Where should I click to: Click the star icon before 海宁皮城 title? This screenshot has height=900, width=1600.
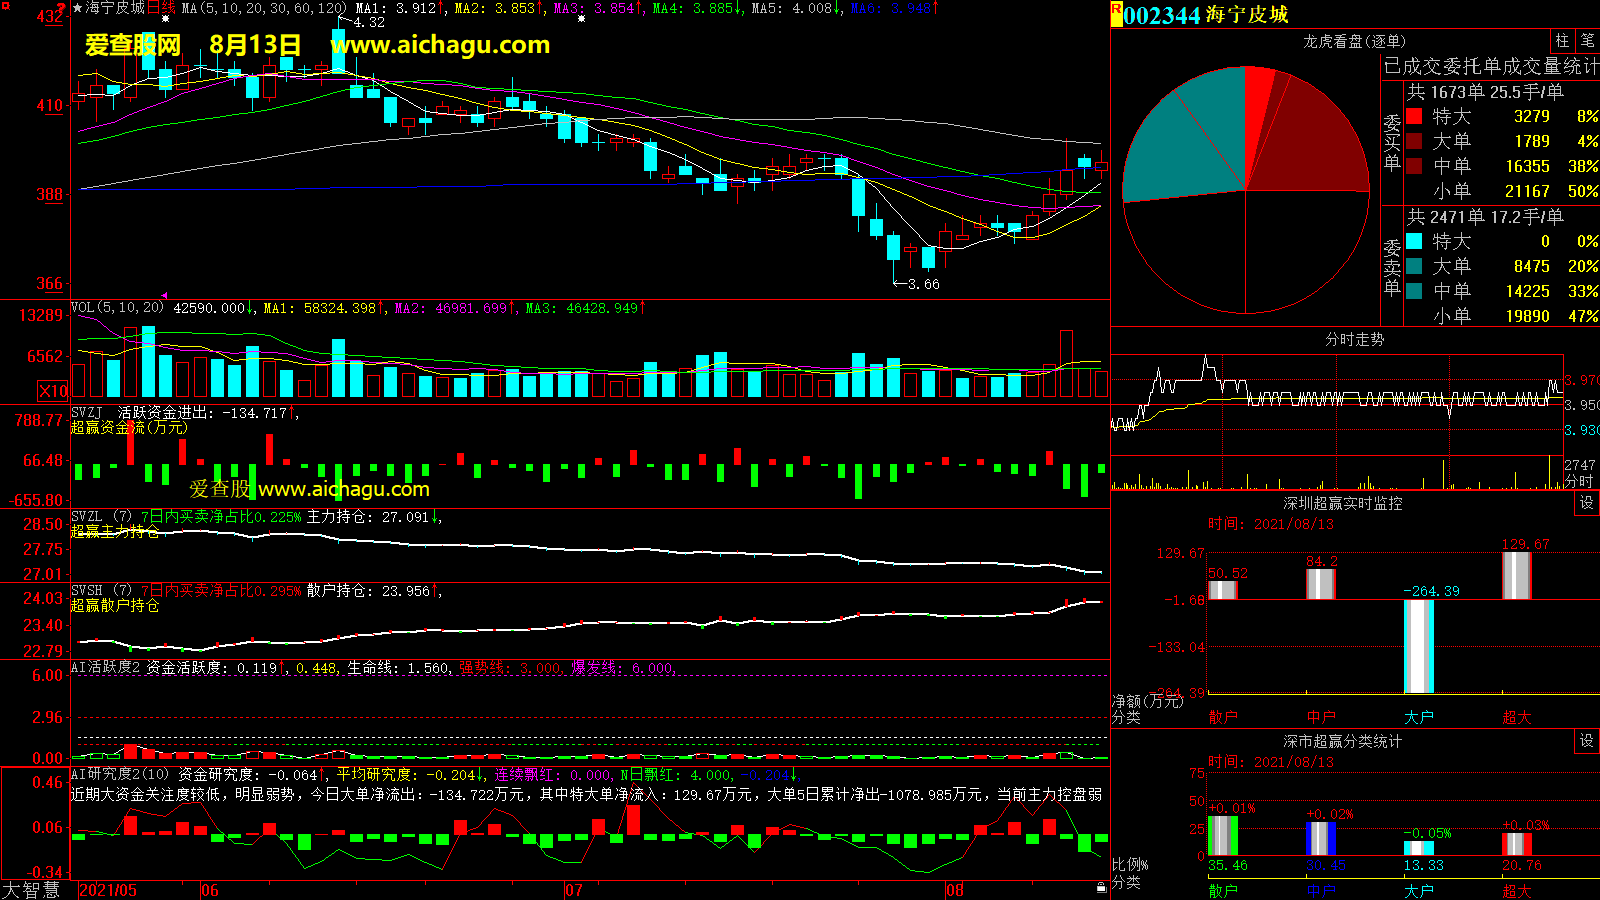pos(78,8)
